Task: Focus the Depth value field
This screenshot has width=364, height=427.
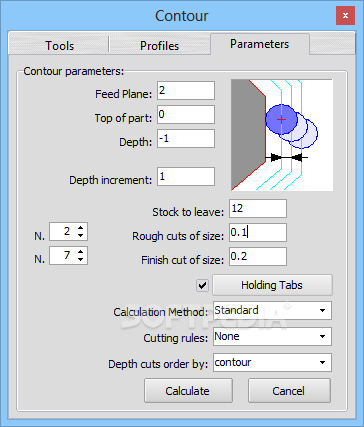Action: click(x=186, y=139)
